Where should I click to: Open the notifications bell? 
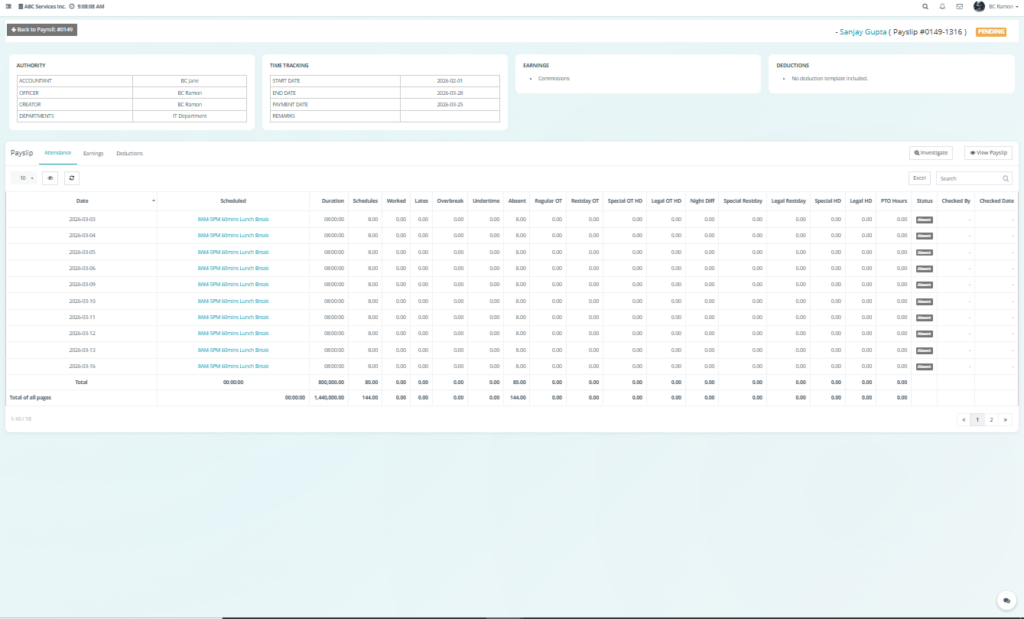click(x=942, y=6)
